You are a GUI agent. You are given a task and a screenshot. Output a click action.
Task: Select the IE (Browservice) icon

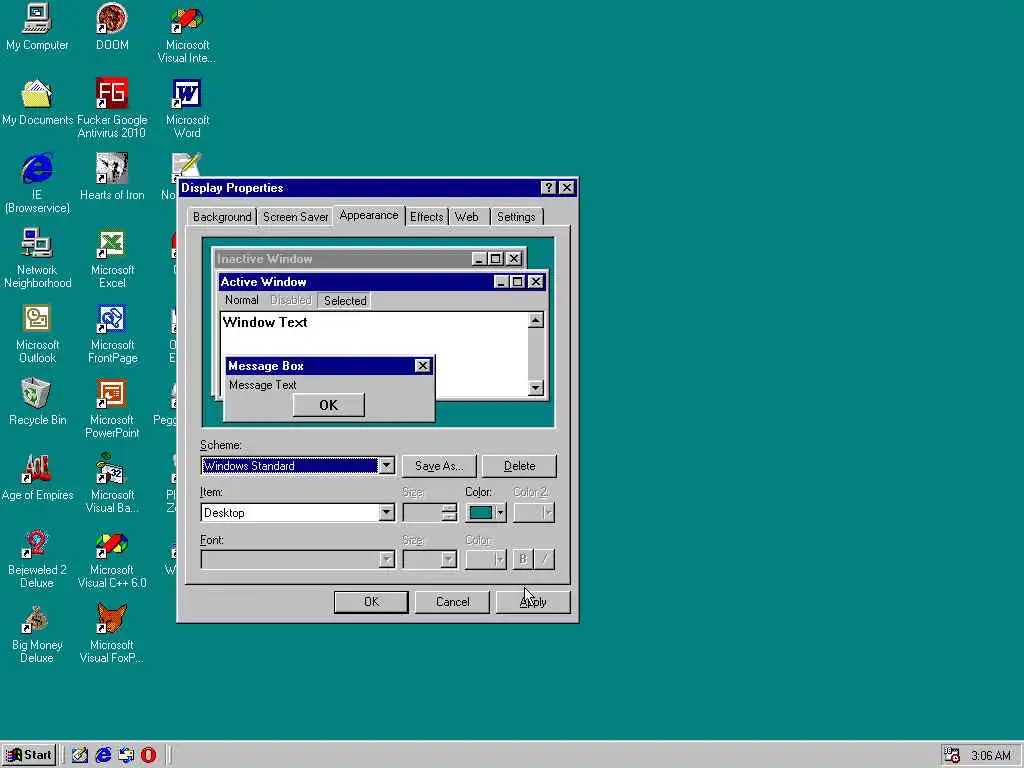coord(37,184)
